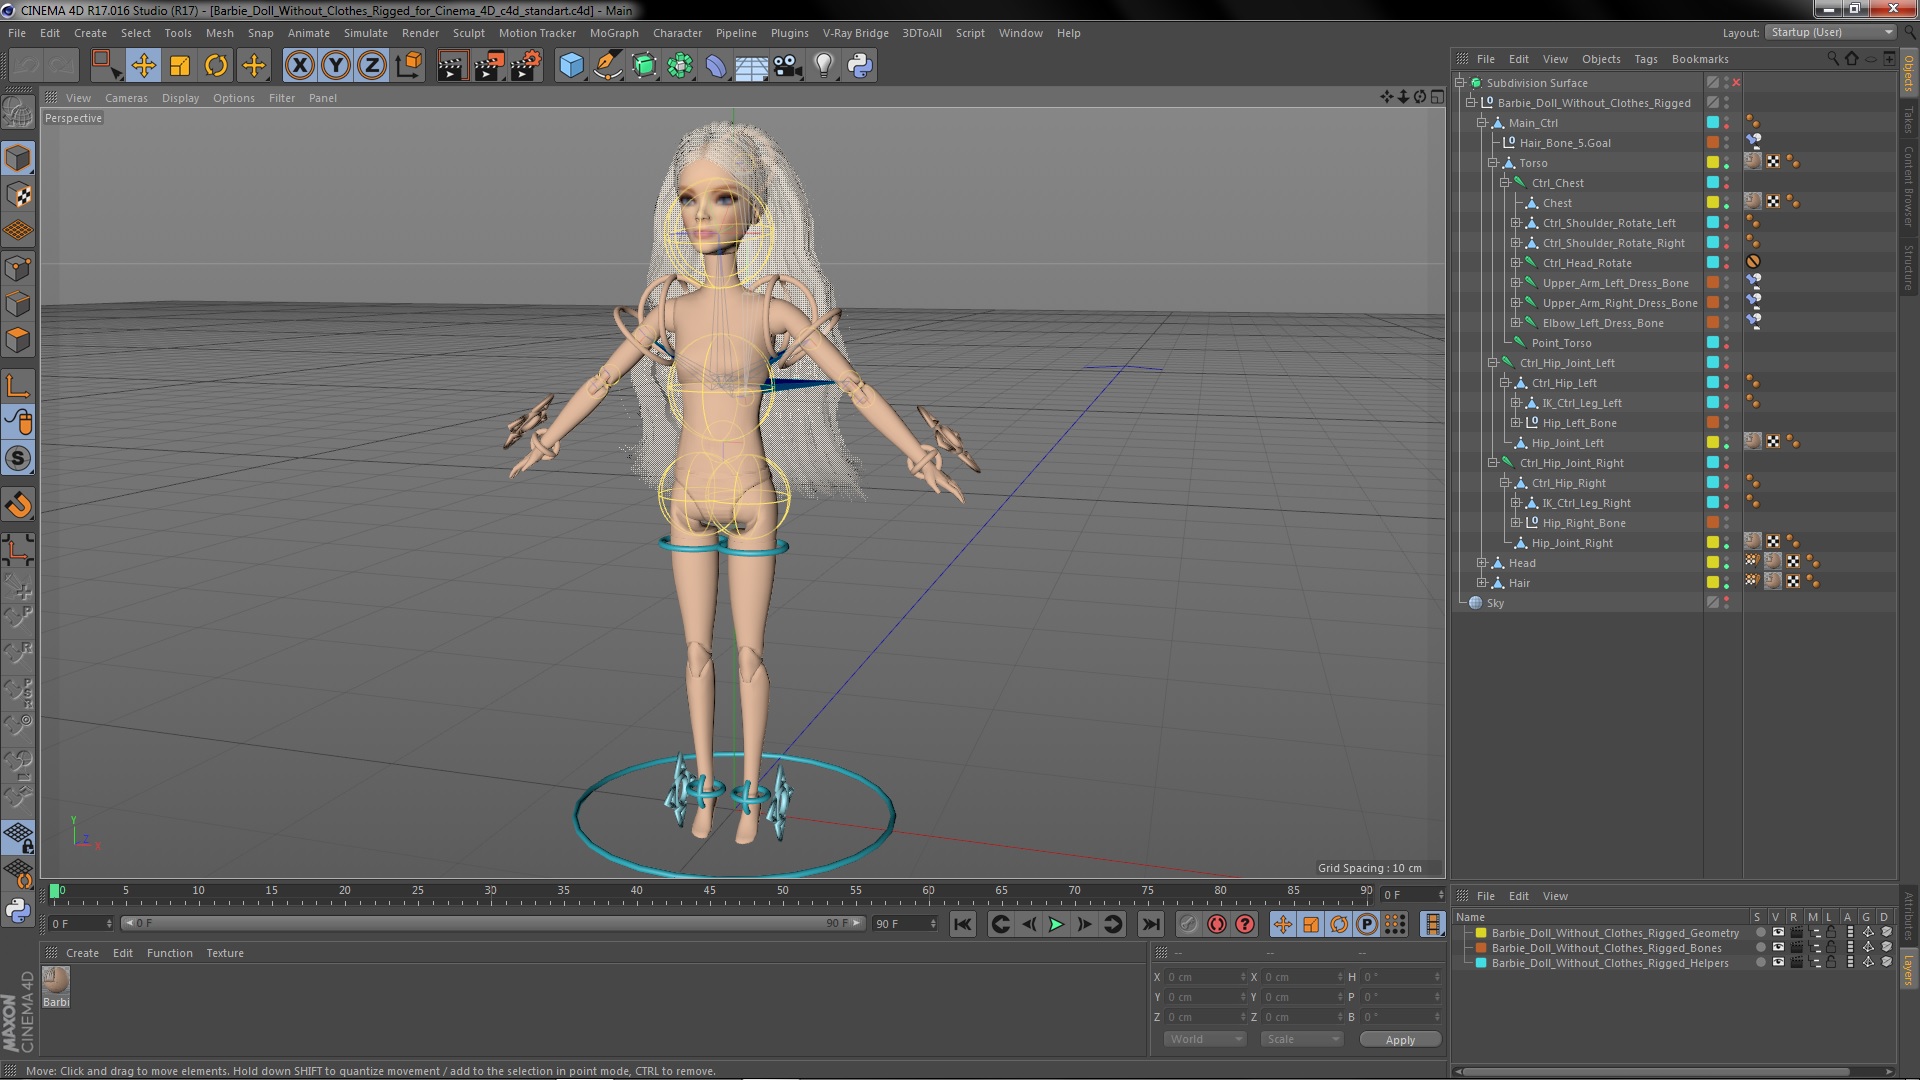This screenshot has height=1080, width=1920.
Task: Toggle Subdivision Surface enable checkmark
Action: click(1736, 83)
